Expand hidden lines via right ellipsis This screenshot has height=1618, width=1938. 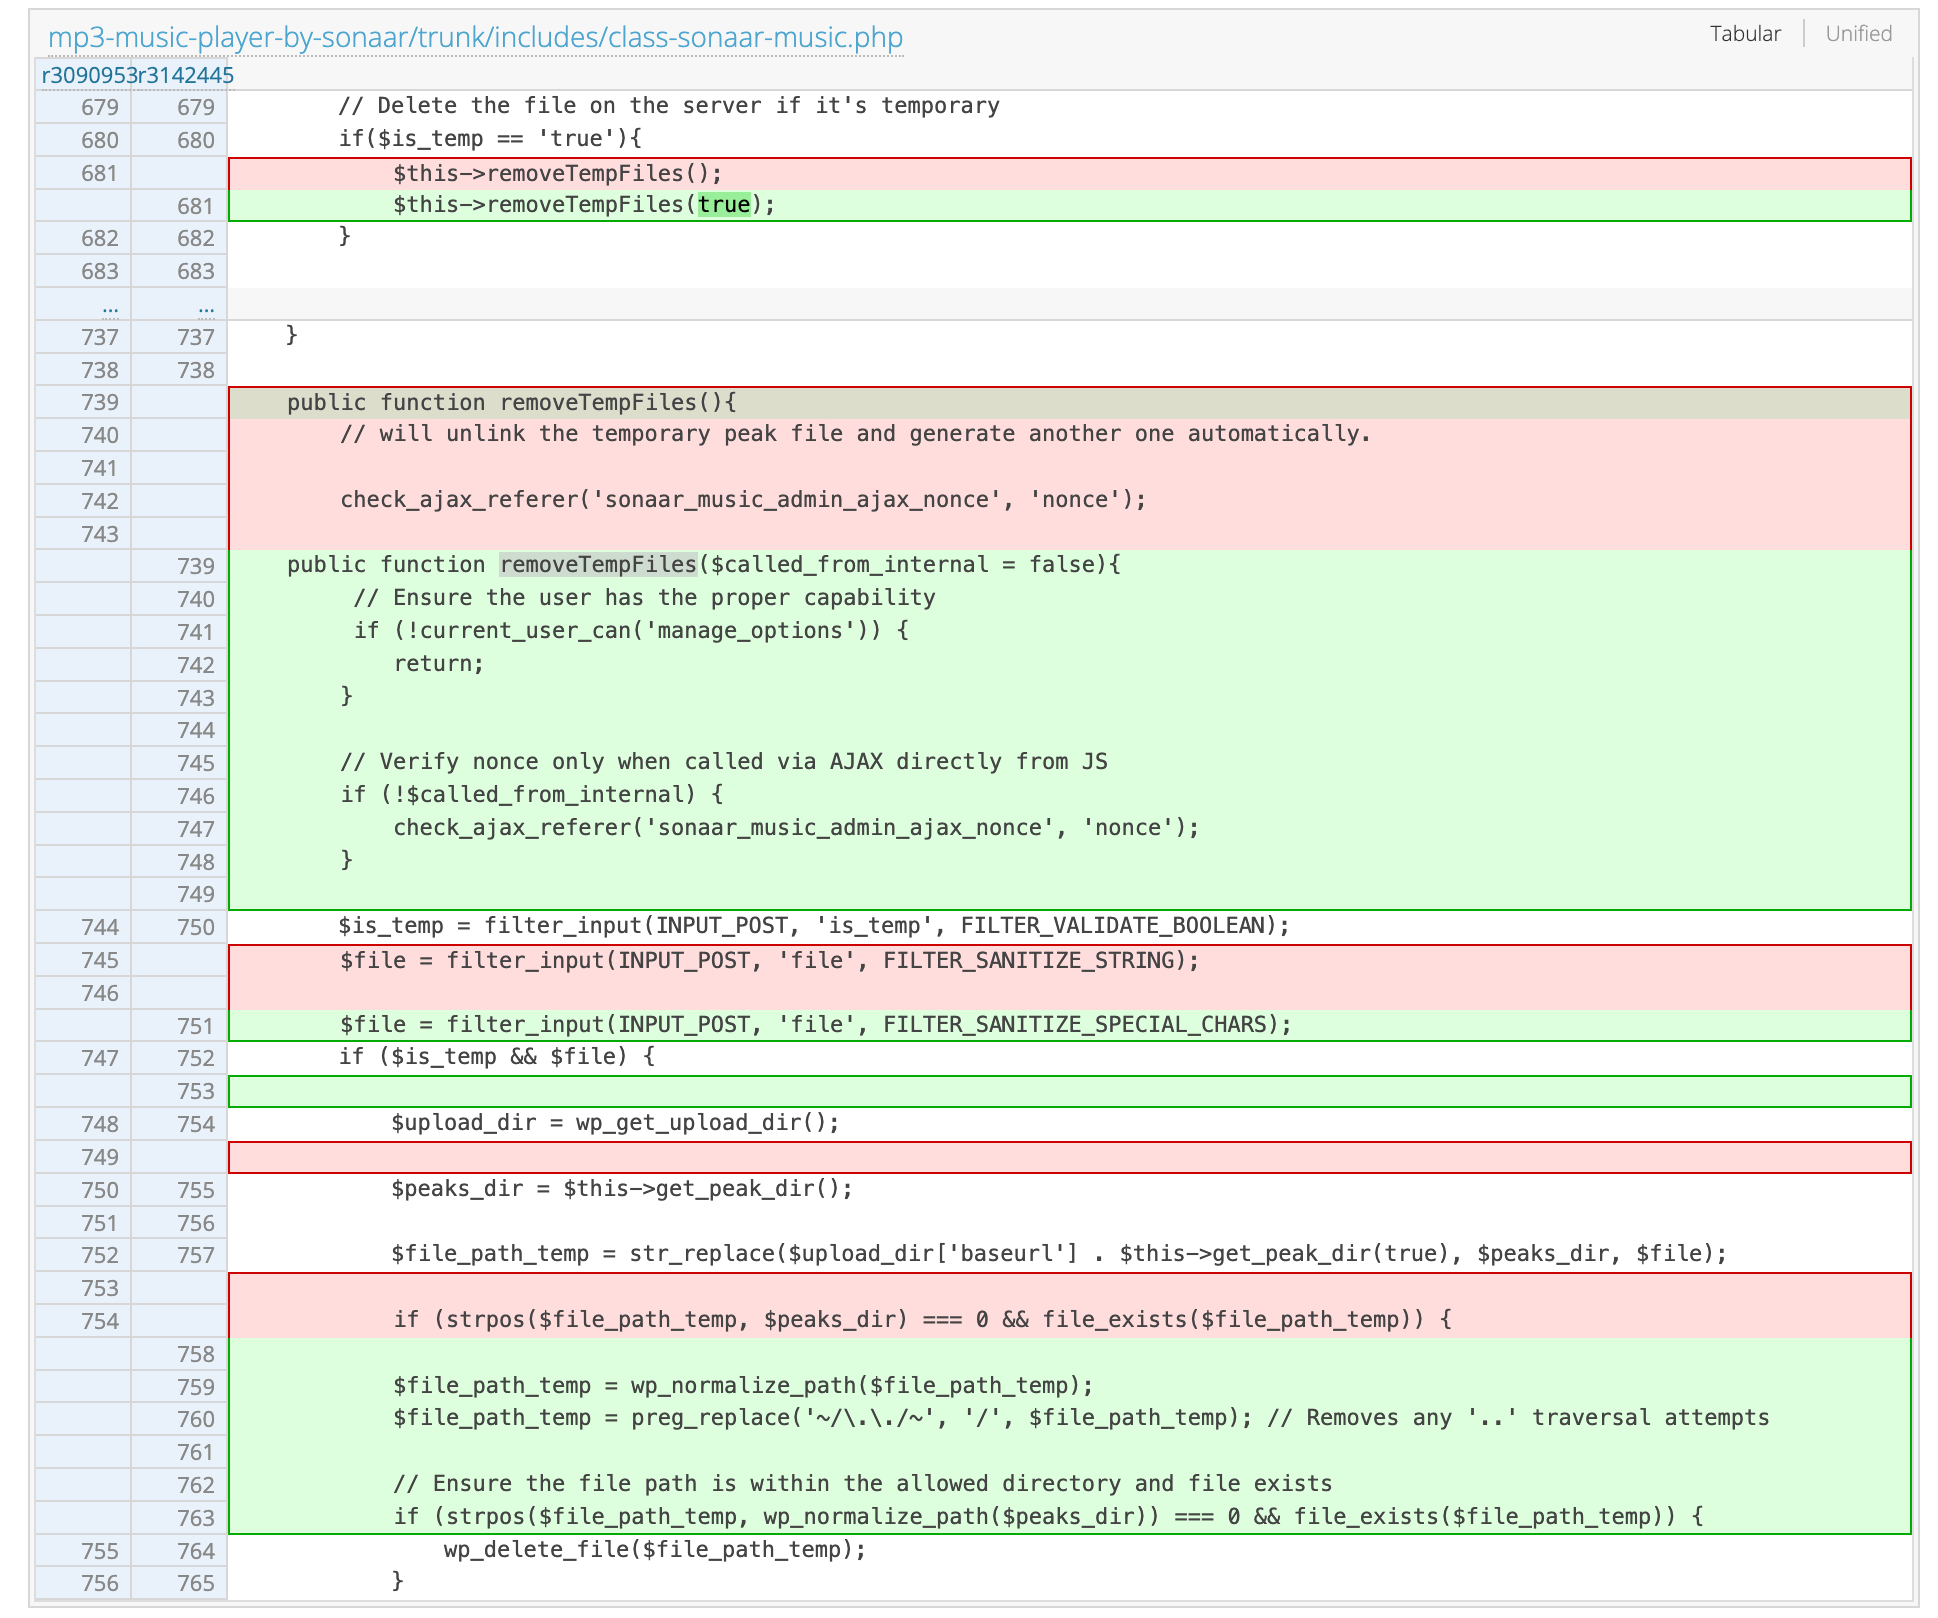[x=206, y=307]
